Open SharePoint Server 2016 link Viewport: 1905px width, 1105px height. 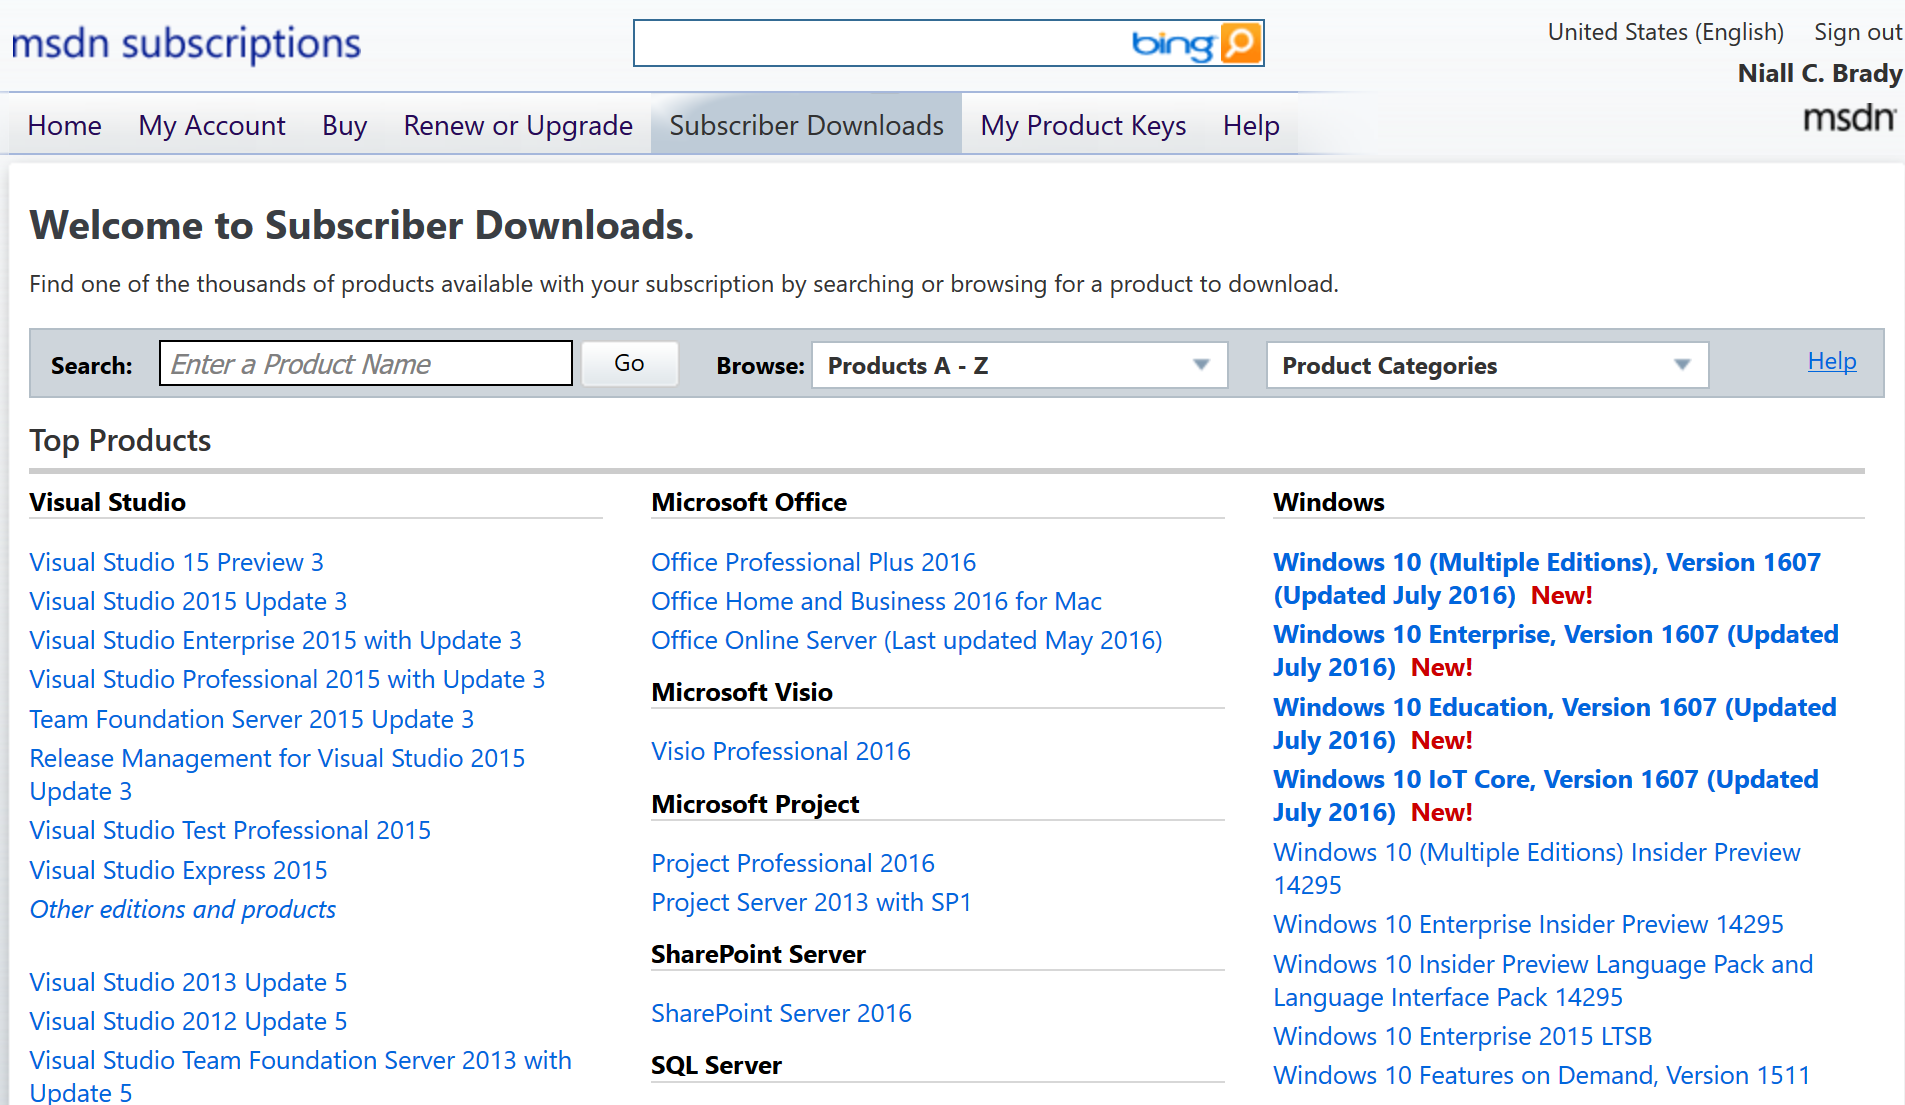pyautogui.click(x=781, y=1013)
